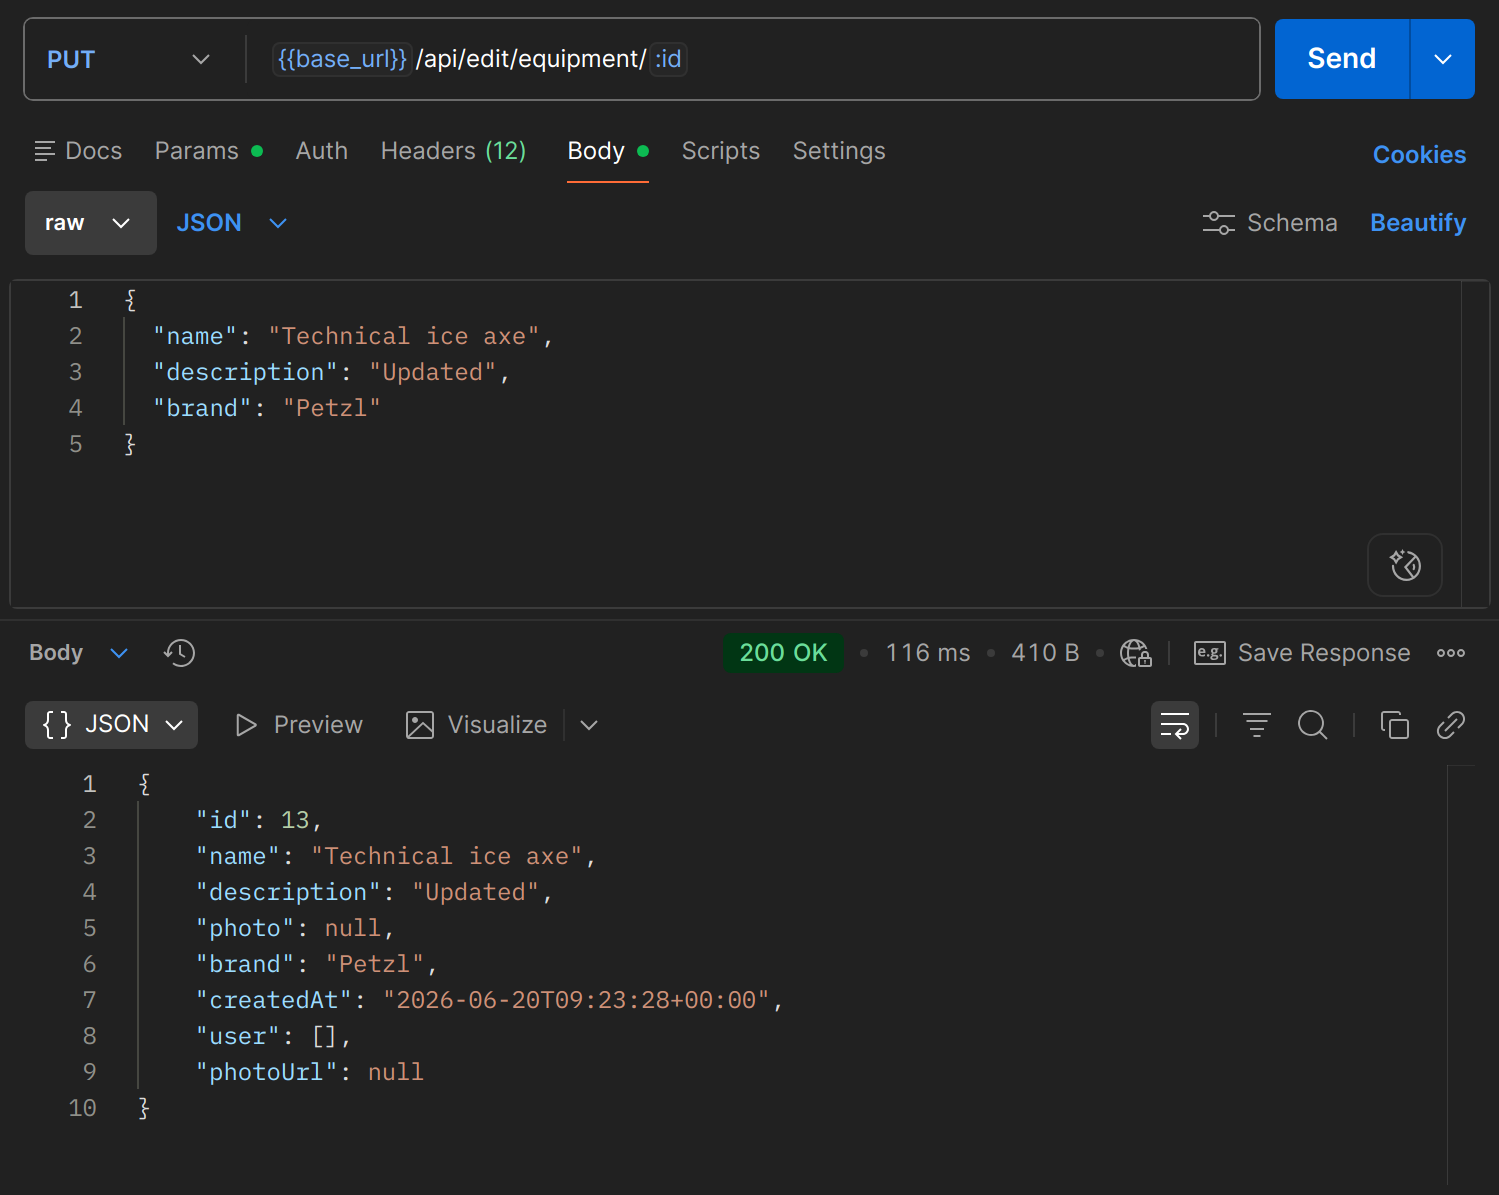Select the request Body tab
1499x1195 pixels.
click(x=608, y=151)
